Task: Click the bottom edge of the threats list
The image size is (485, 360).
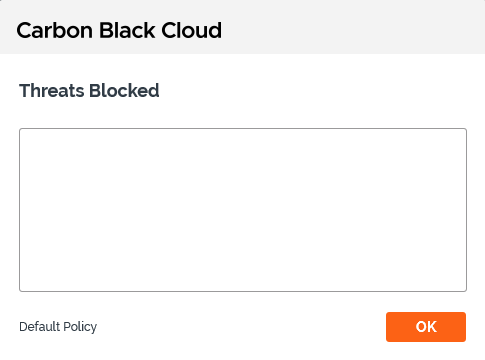Action: [x=243, y=291]
